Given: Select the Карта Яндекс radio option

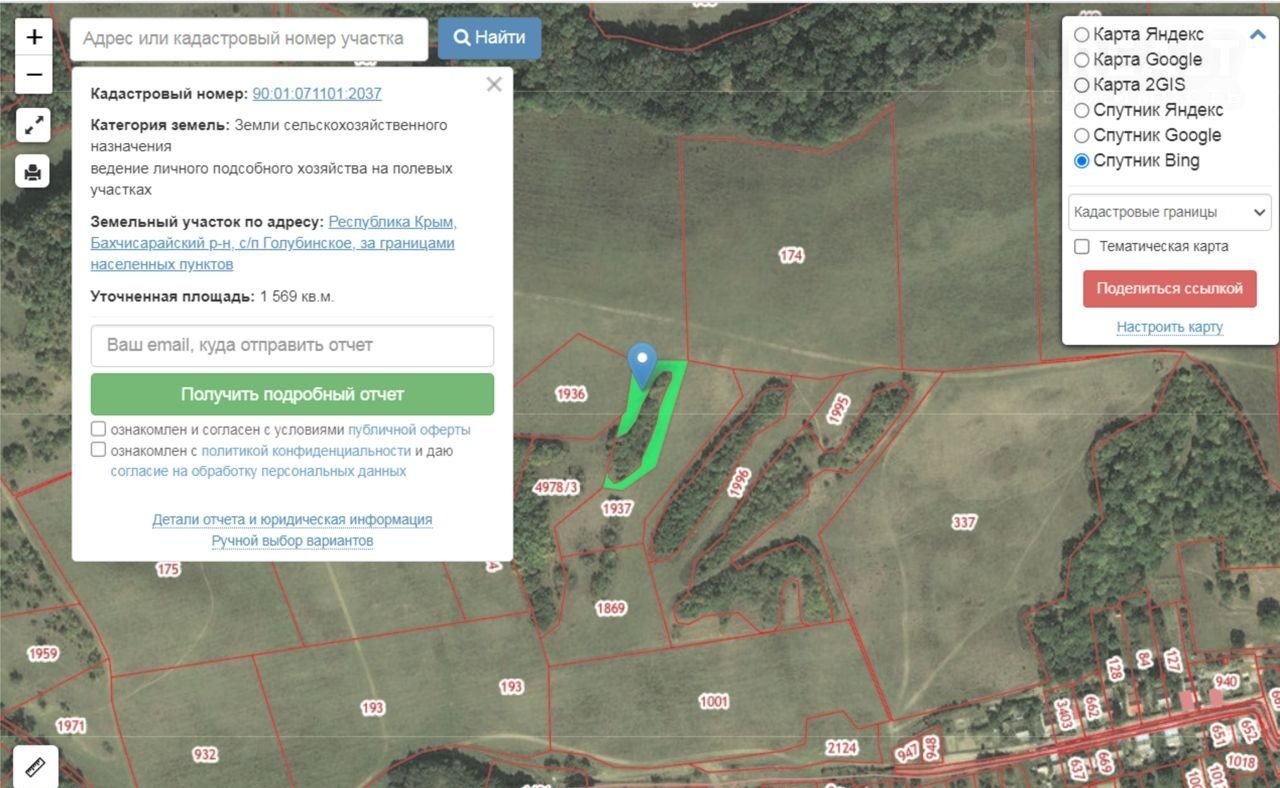Looking at the screenshot, I should pos(1081,34).
